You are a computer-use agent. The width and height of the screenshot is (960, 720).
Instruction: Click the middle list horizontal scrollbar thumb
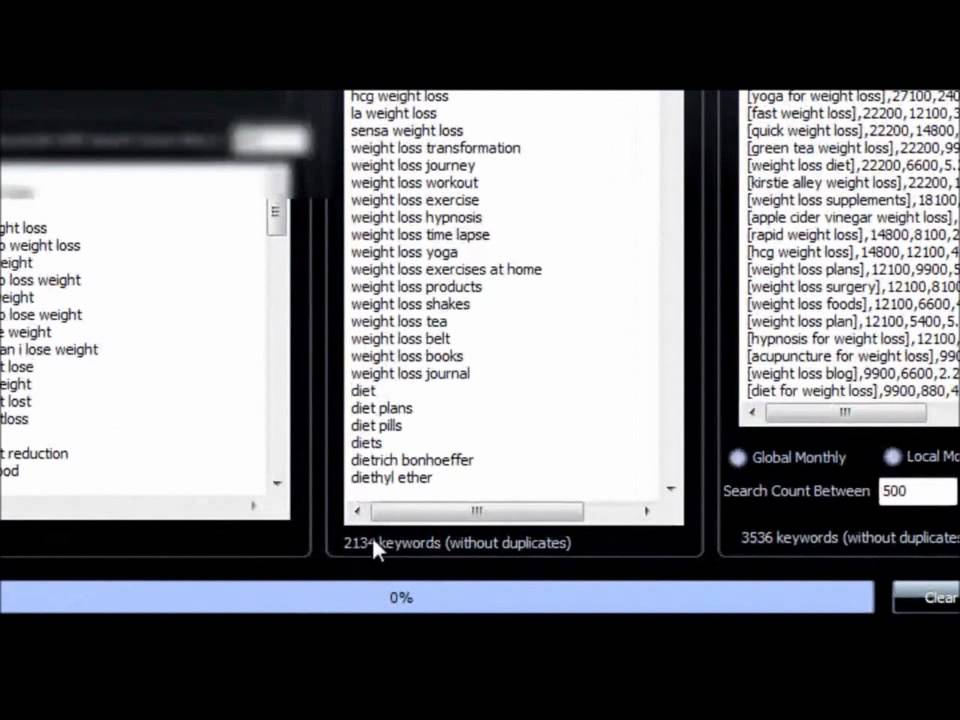[477, 511]
